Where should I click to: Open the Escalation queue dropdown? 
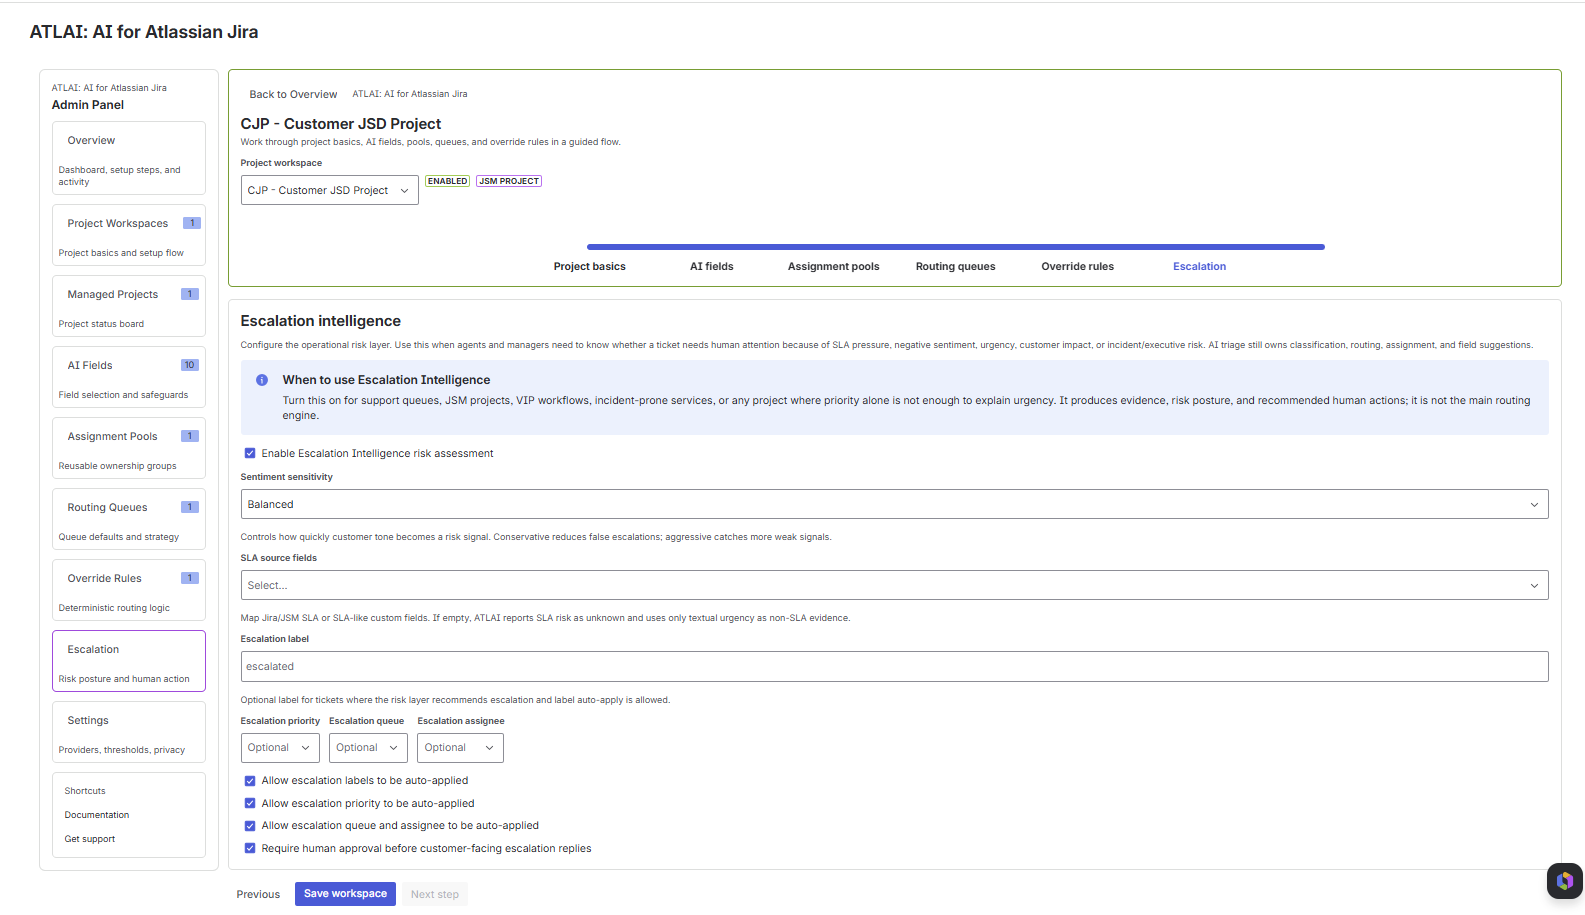[x=368, y=748]
